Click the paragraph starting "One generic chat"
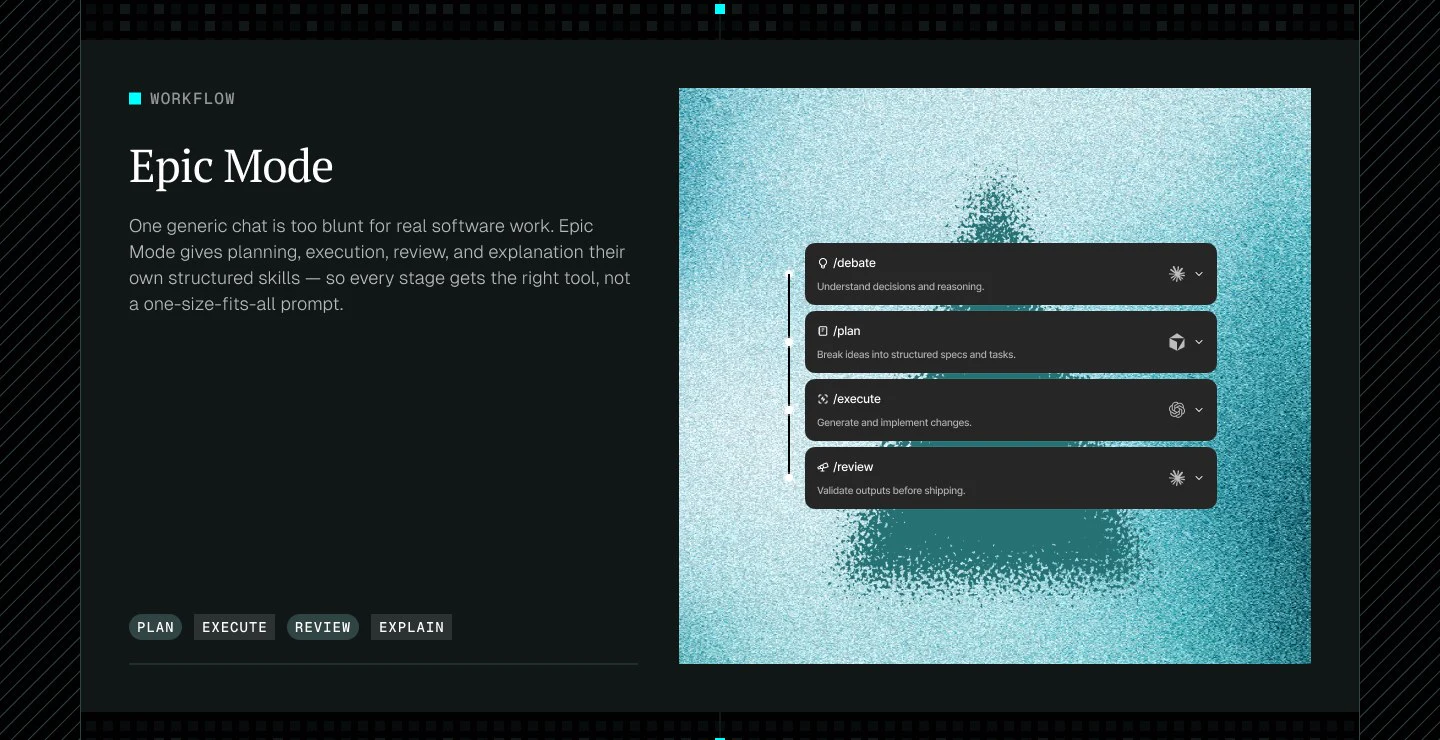Screen dimensions: 1440x740 (x=380, y=265)
